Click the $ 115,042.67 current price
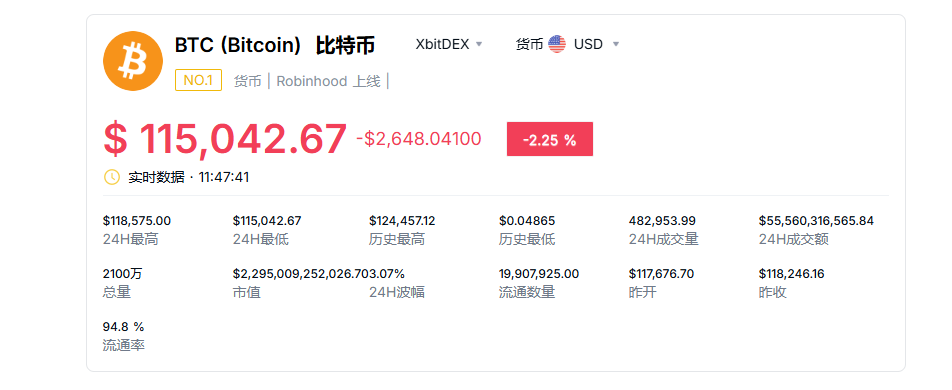This screenshot has height=390, width=952. point(225,139)
